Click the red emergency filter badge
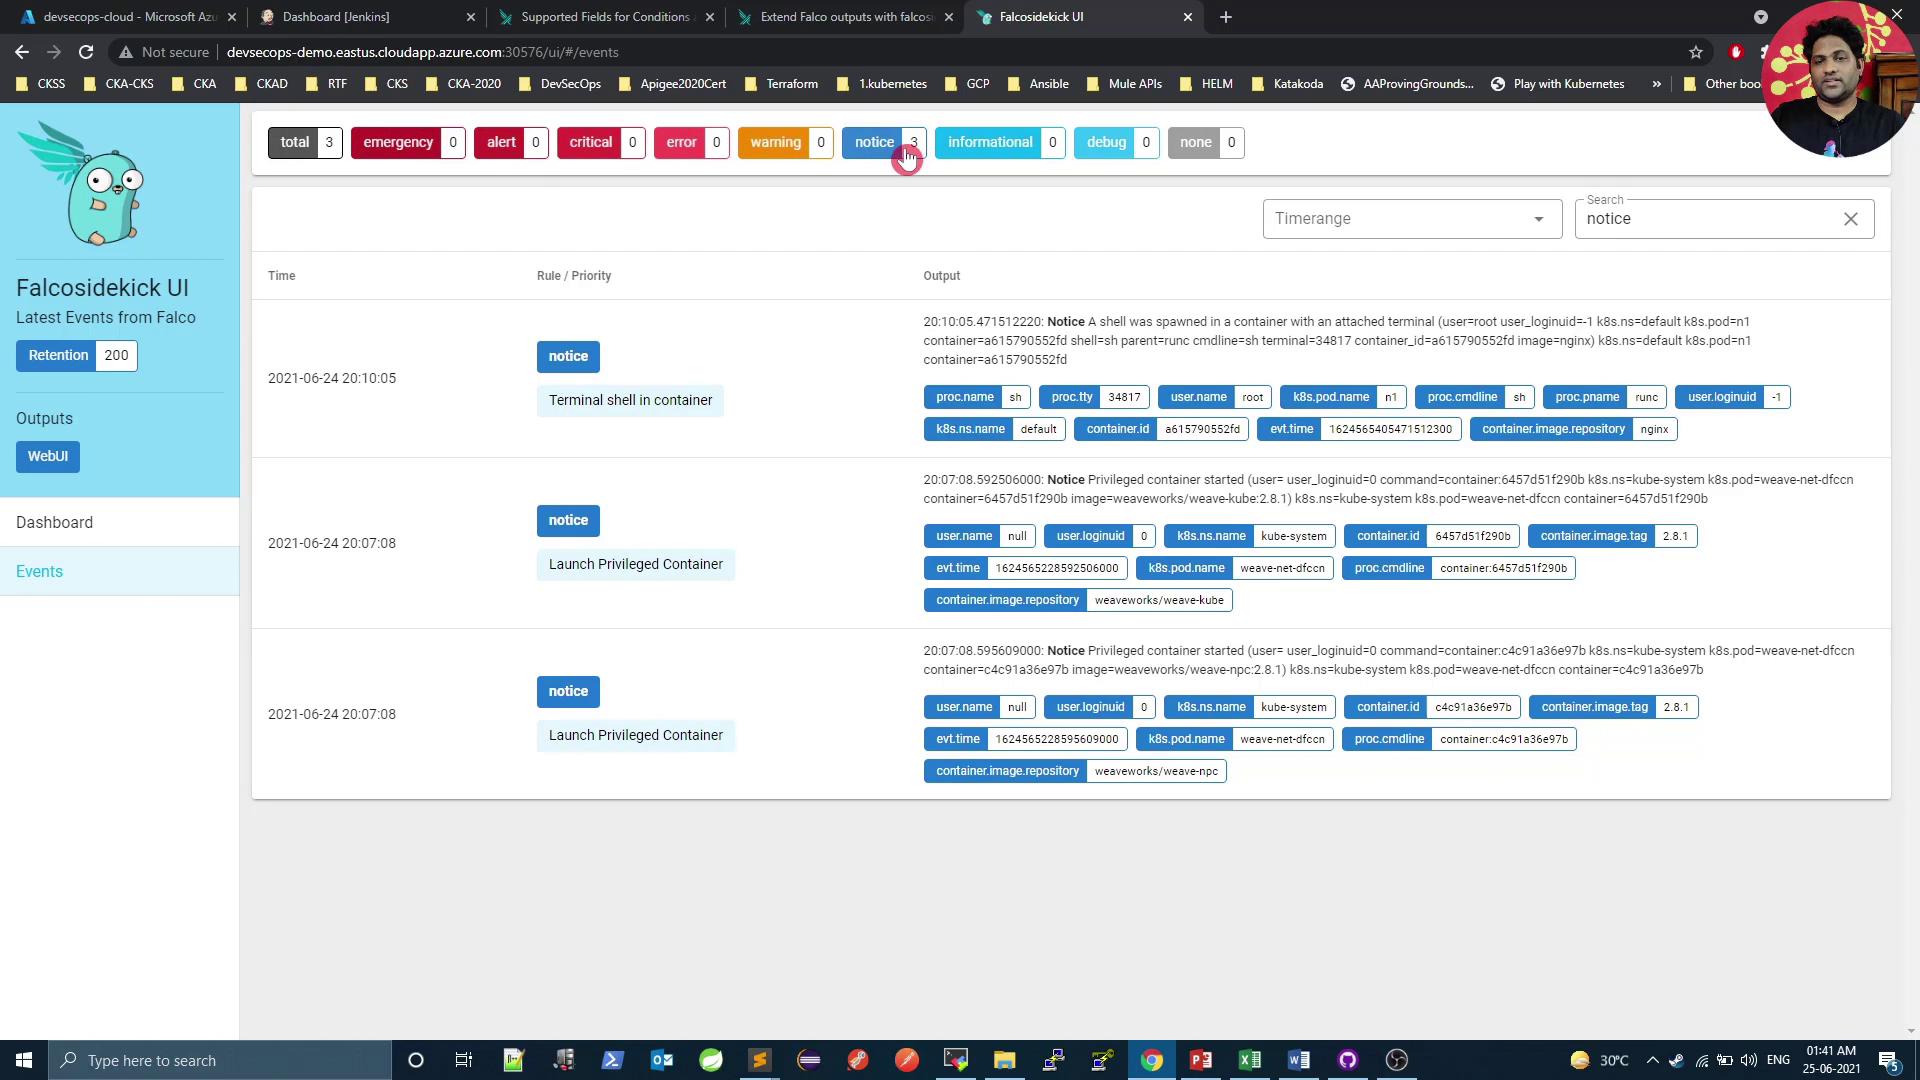Image resolution: width=1920 pixels, height=1080 pixels. (x=397, y=142)
